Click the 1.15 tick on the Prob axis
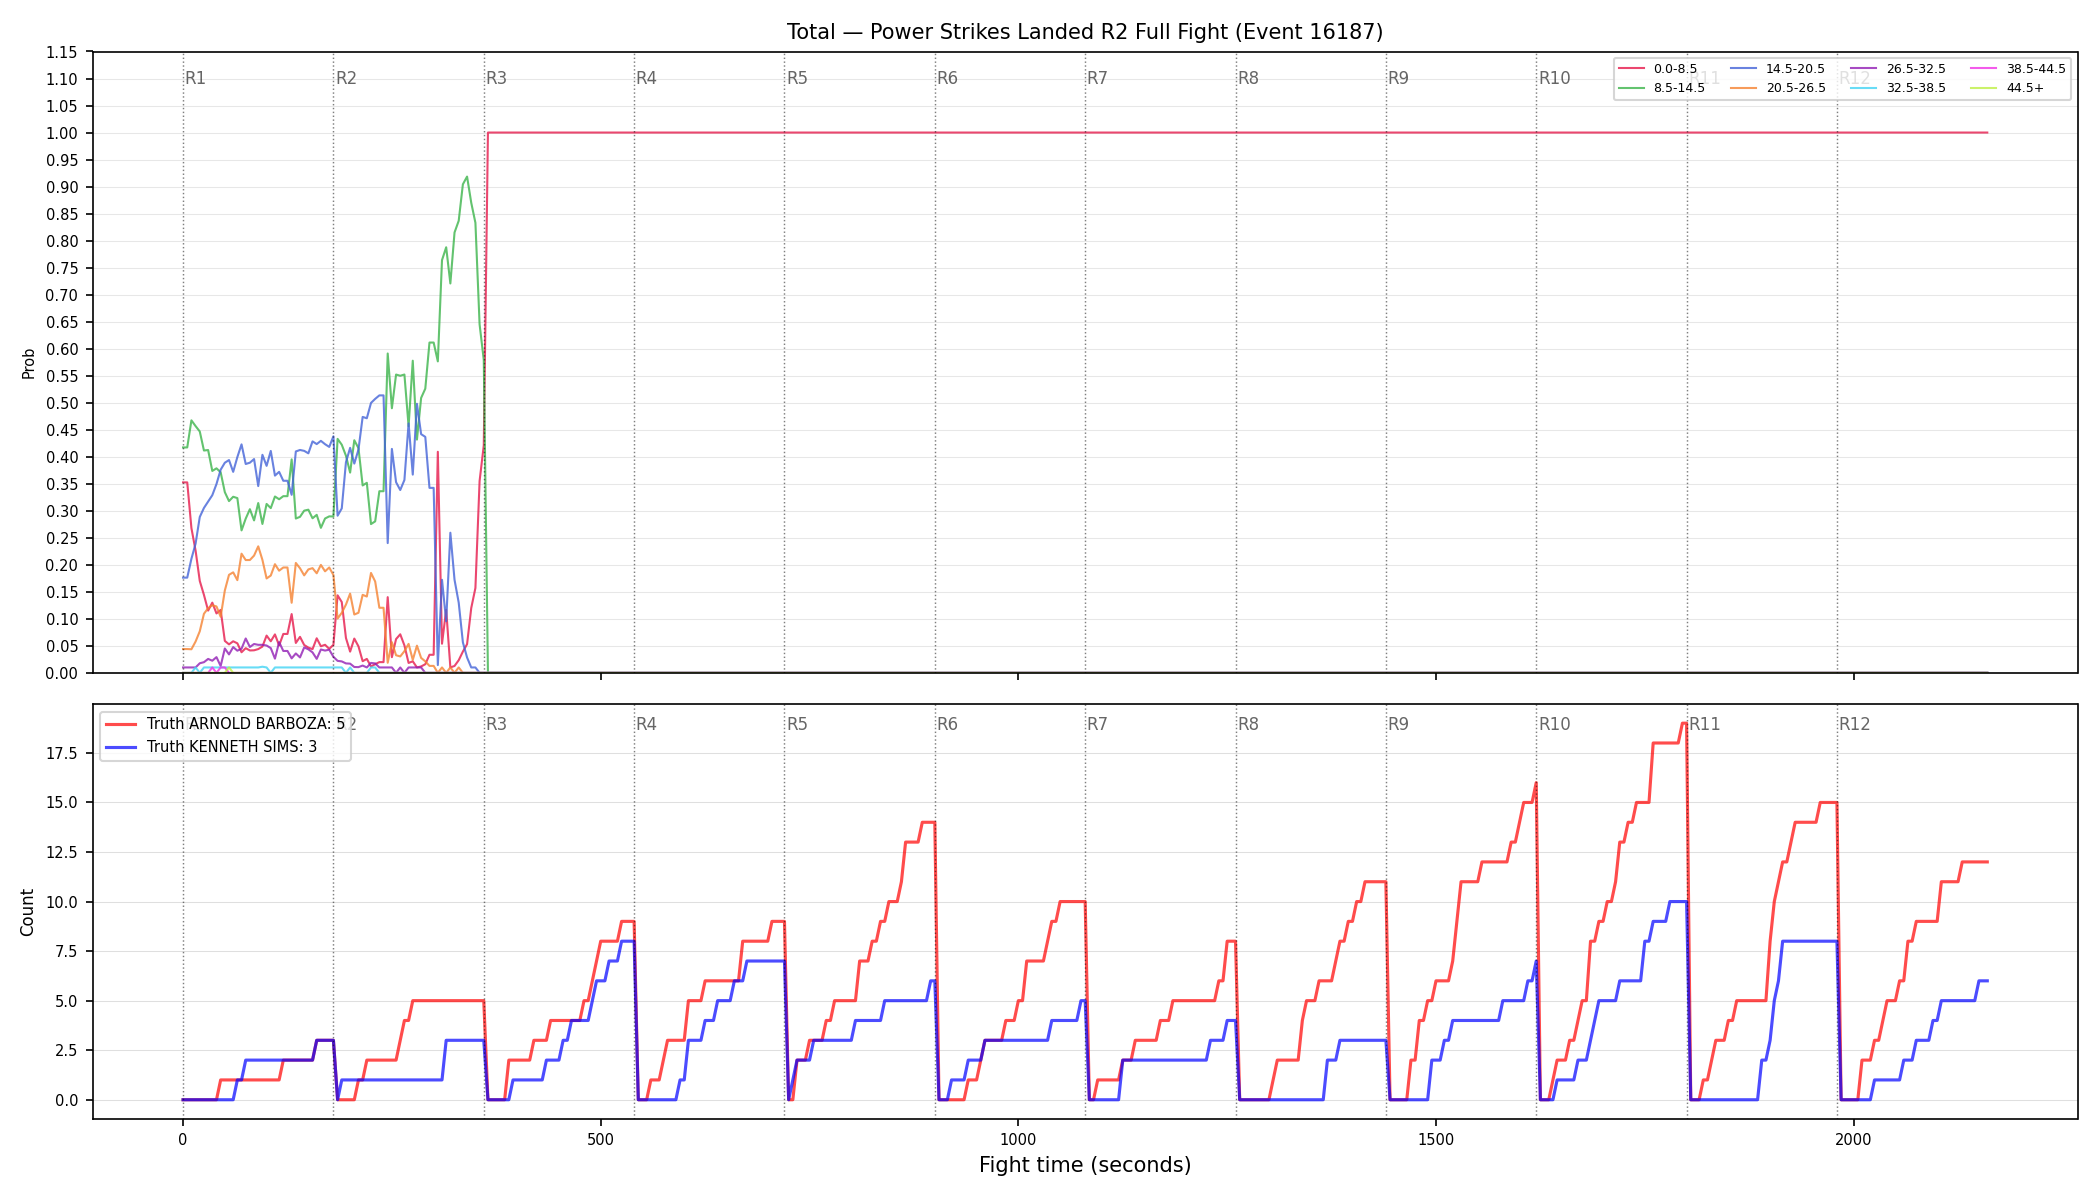Viewport: 2100px width, 1200px height. (61, 52)
